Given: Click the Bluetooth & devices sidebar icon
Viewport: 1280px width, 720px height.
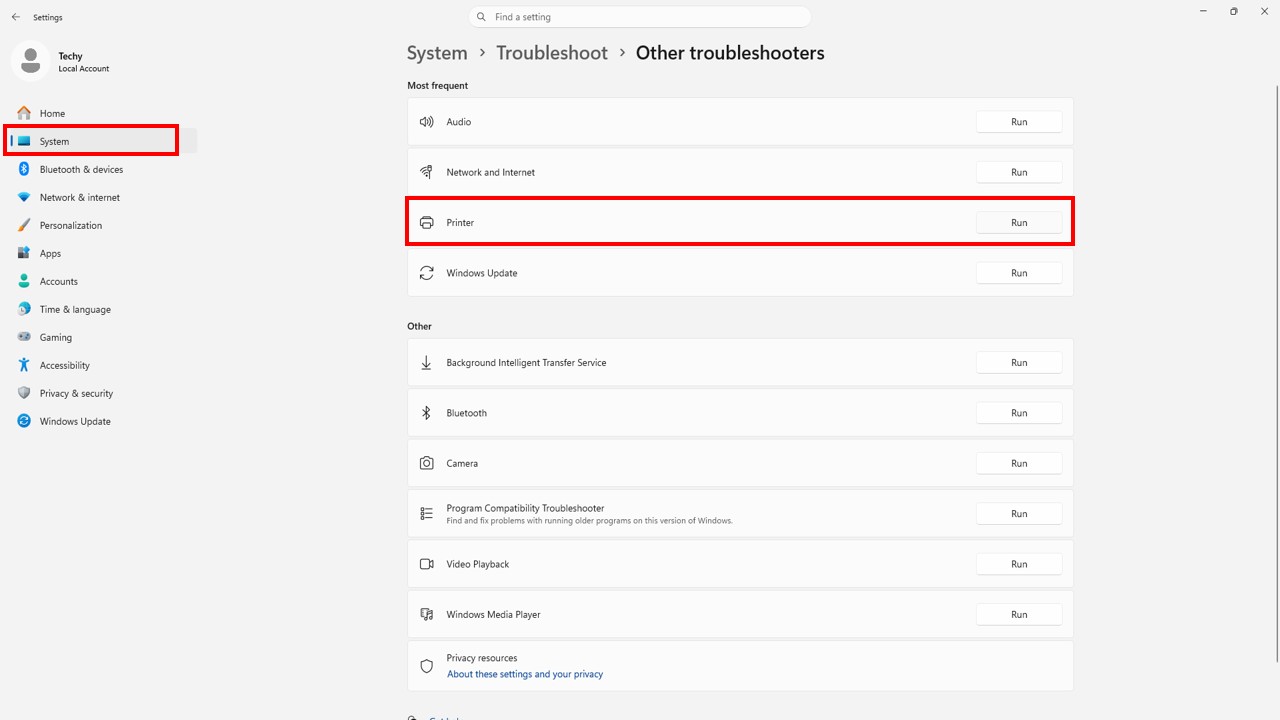Looking at the screenshot, I should 24,169.
